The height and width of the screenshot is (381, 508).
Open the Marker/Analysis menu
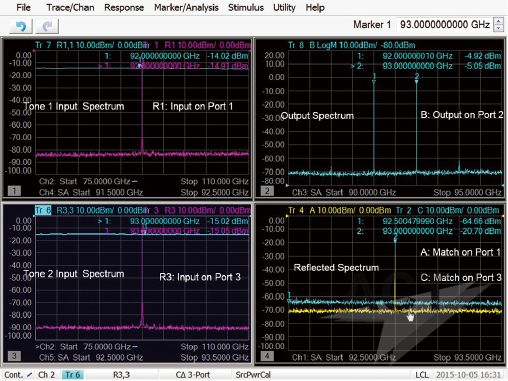(186, 7)
